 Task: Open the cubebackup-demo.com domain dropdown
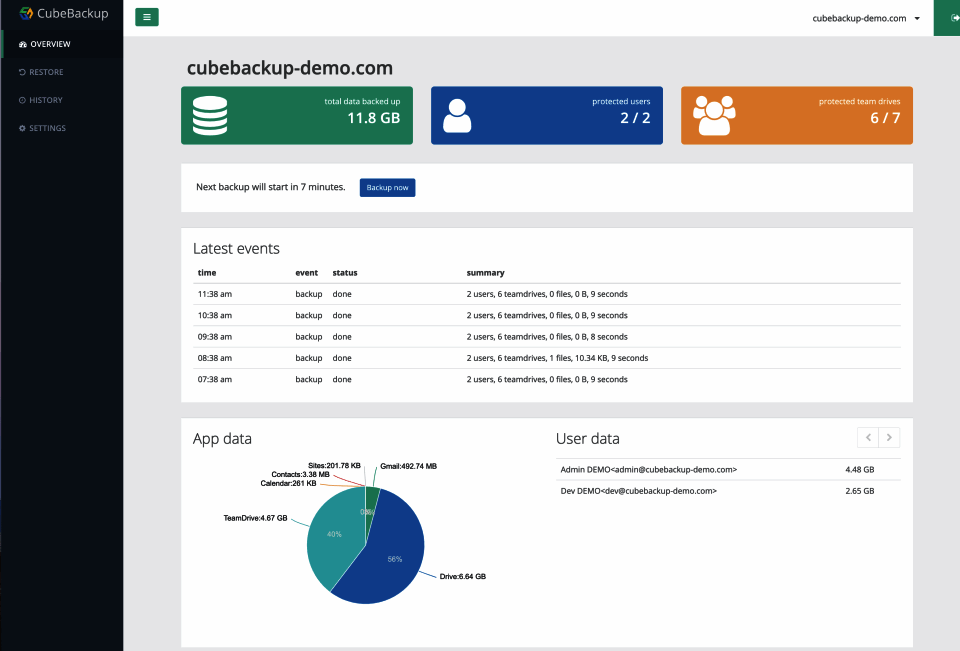pyautogui.click(x=867, y=17)
